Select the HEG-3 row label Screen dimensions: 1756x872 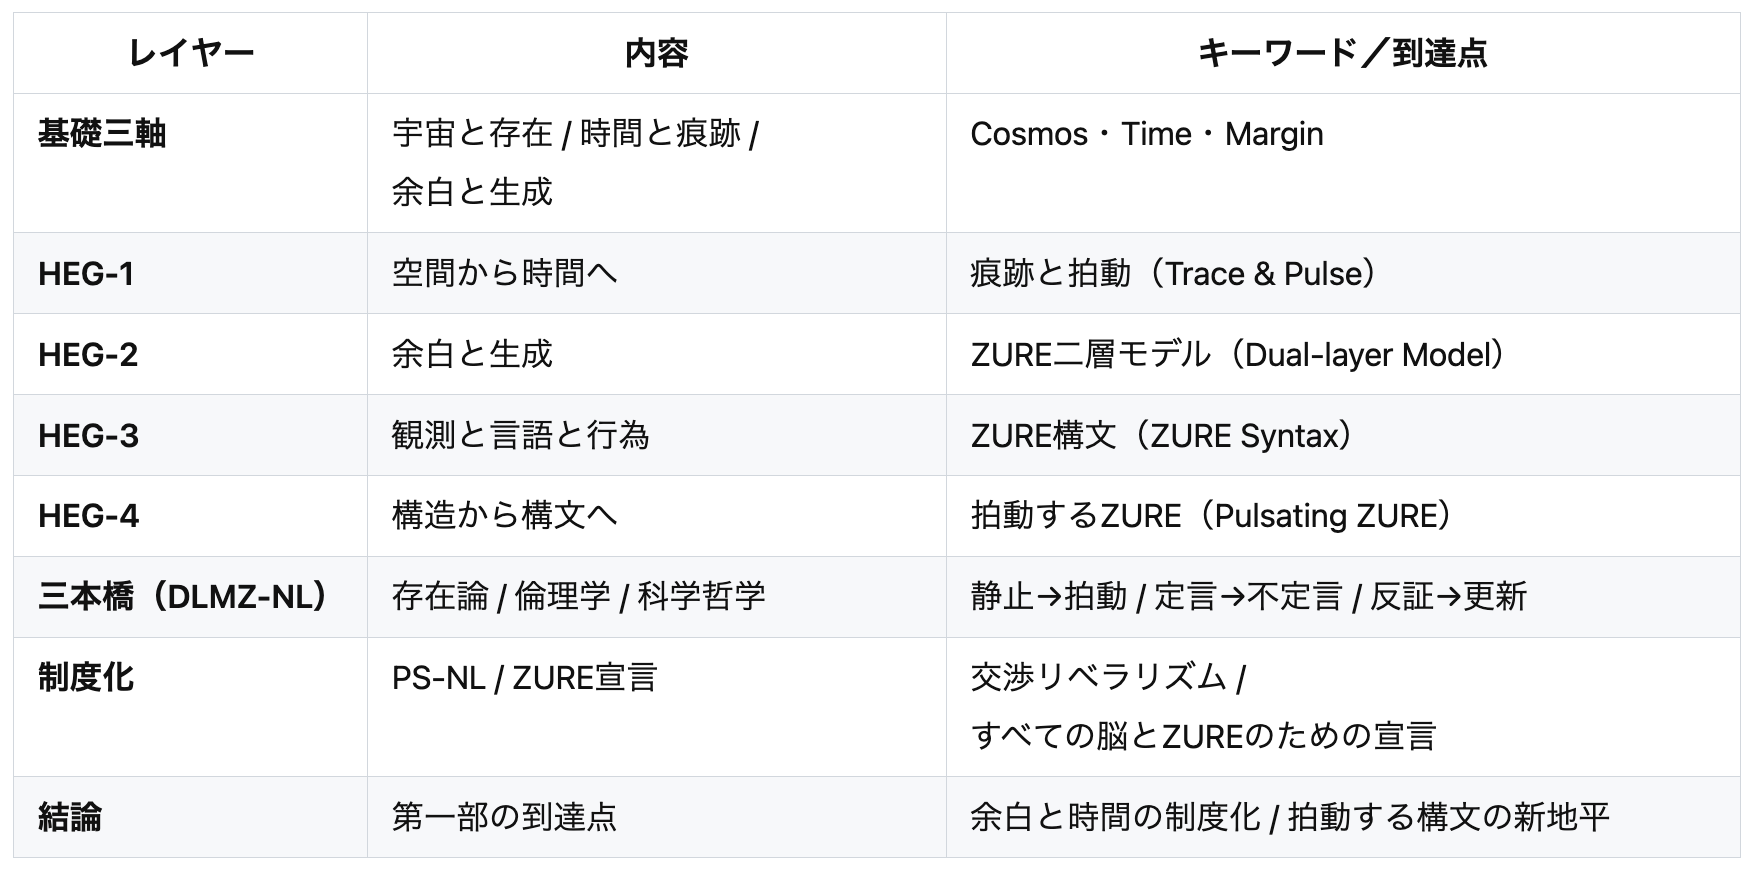point(88,436)
